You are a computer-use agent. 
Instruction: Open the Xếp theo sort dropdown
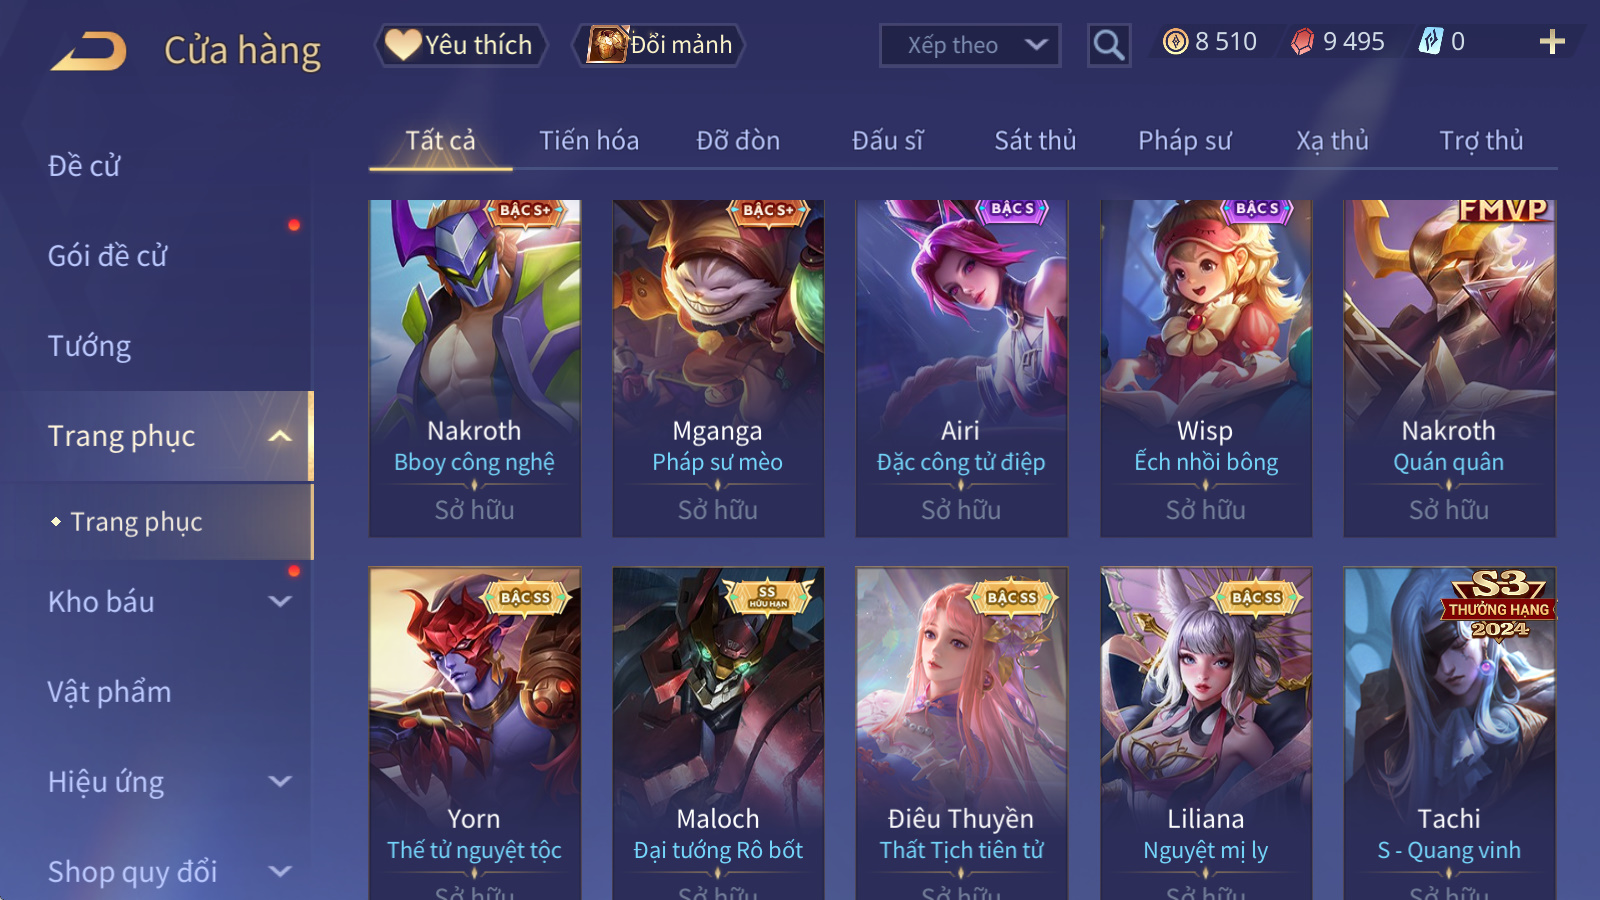click(x=970, y=45)
